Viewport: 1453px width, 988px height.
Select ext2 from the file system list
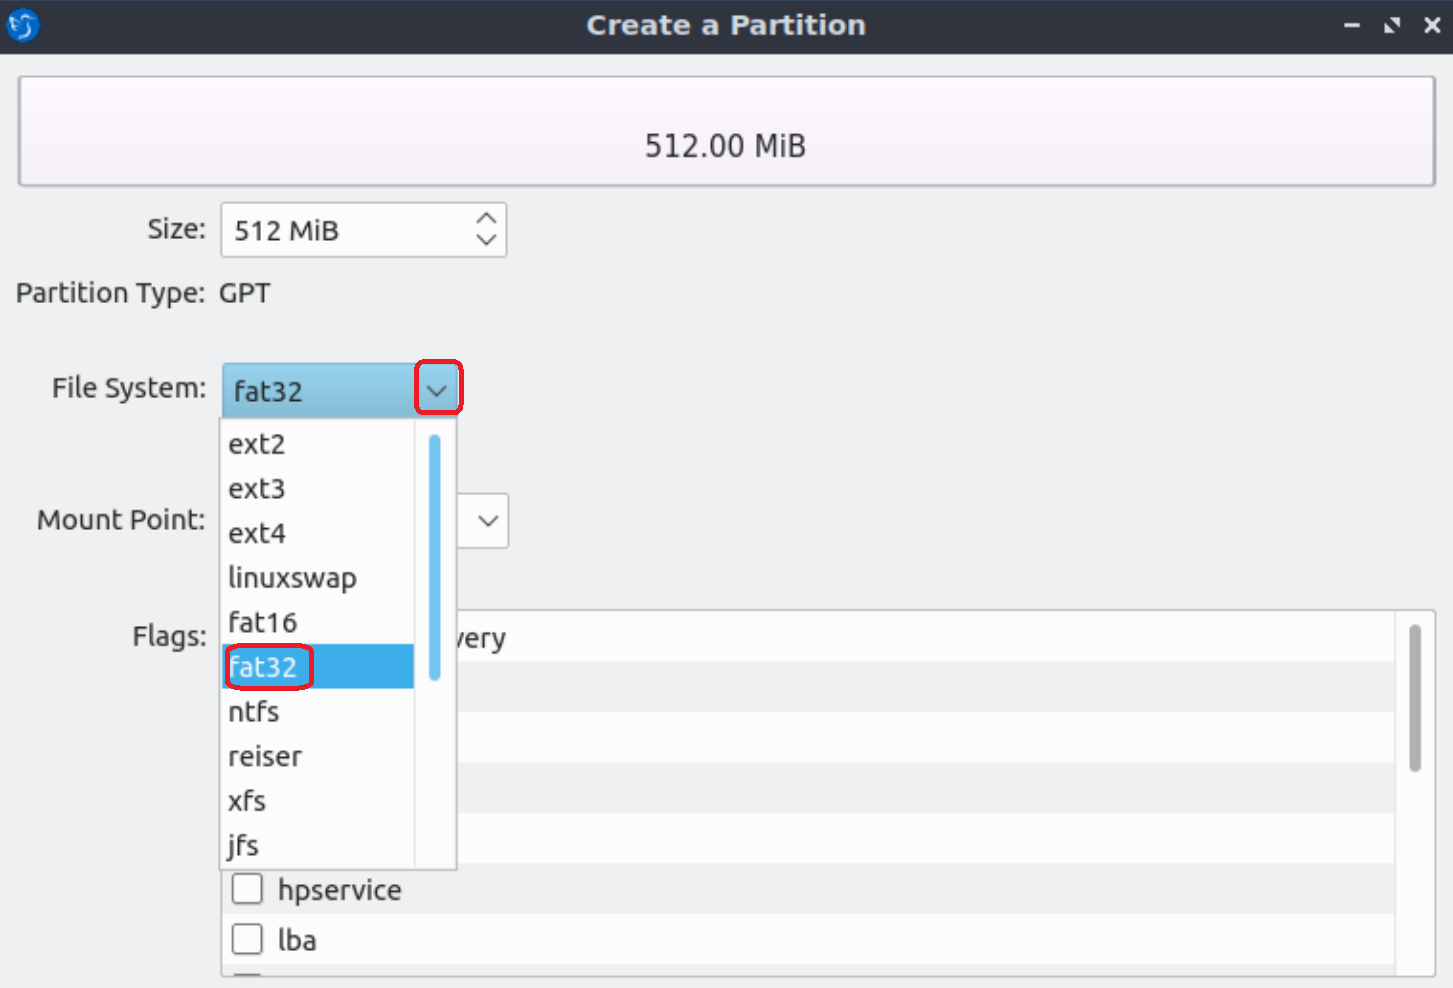[x=257, y=443]
